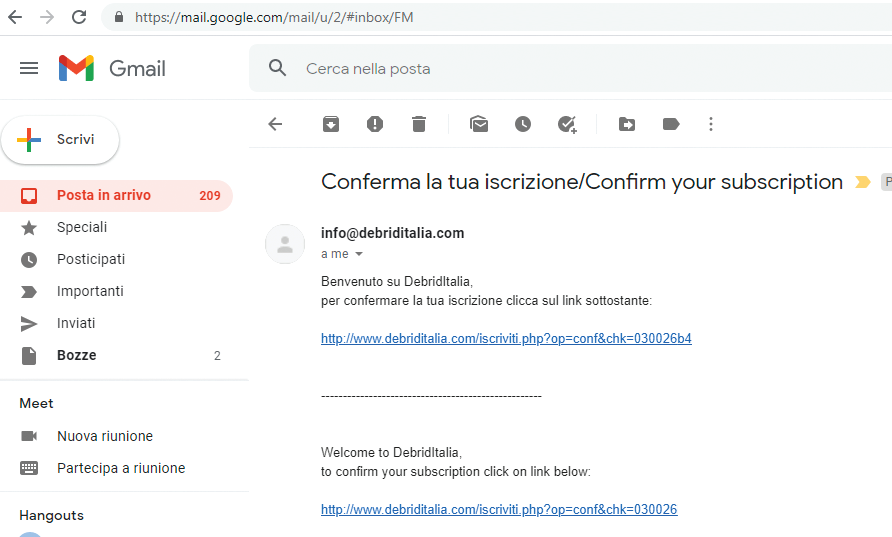Delete this email with the trash icon
The height and width of the screenshot is (537, 892).
(x=419, y=124)
